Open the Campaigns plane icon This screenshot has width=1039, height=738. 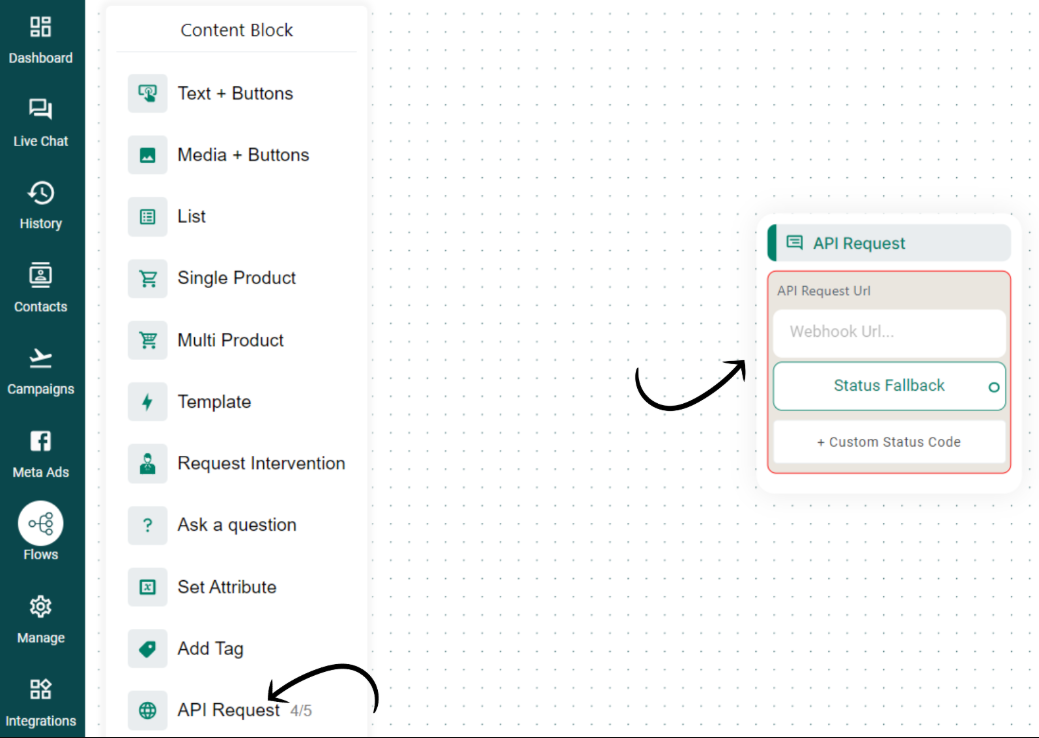coord(40,358)
